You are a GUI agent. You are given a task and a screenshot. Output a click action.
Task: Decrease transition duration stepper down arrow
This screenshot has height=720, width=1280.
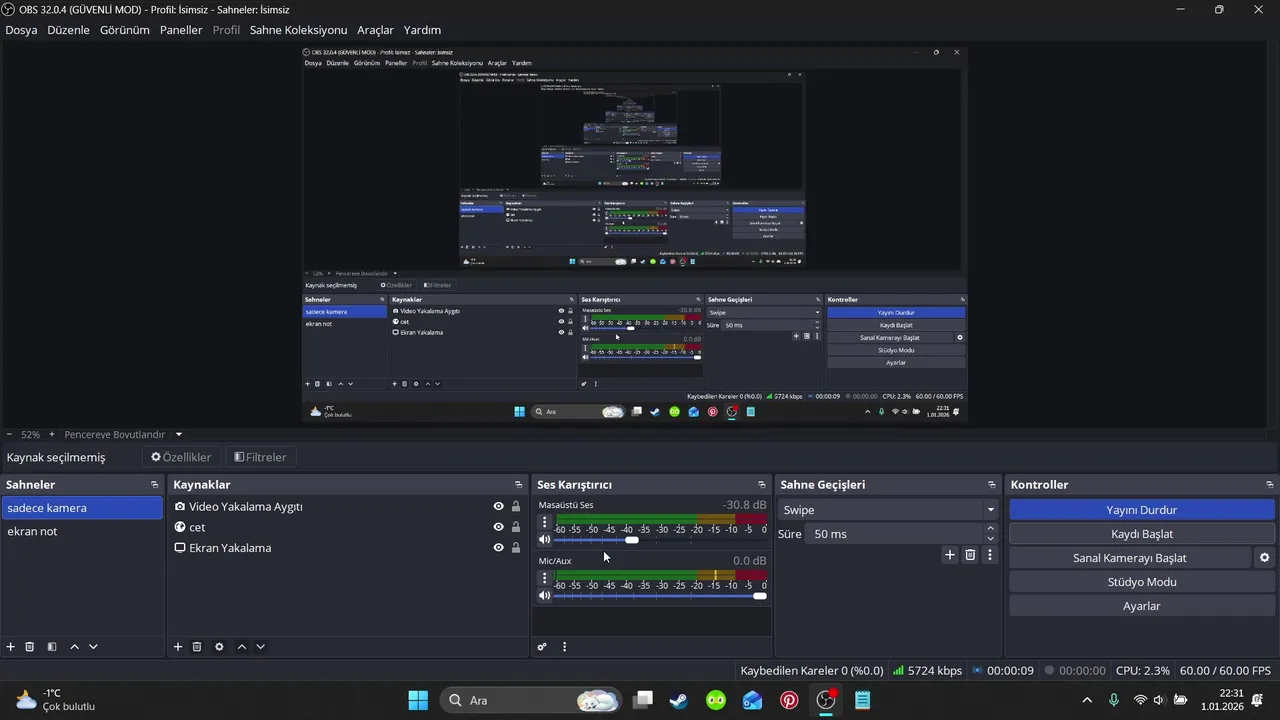point(990,539)
